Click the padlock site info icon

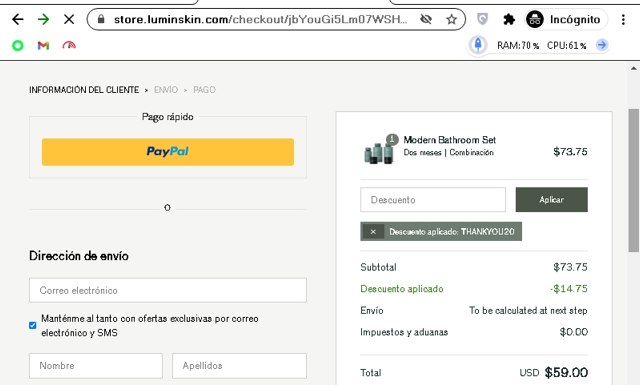(x=101, y=19)
